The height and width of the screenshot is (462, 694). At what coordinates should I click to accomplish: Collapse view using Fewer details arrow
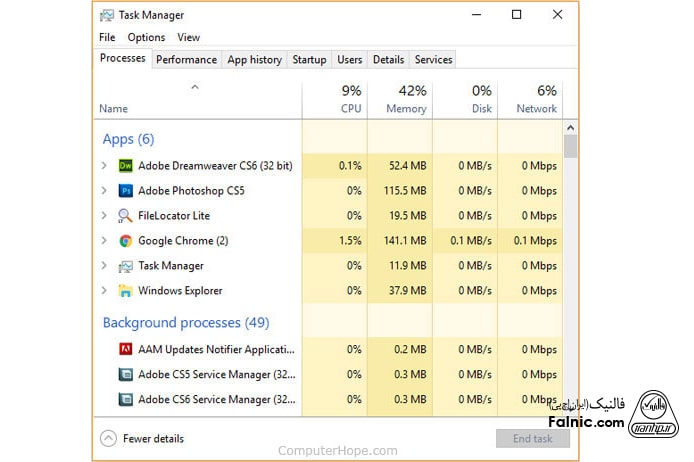tap(108, 438)
